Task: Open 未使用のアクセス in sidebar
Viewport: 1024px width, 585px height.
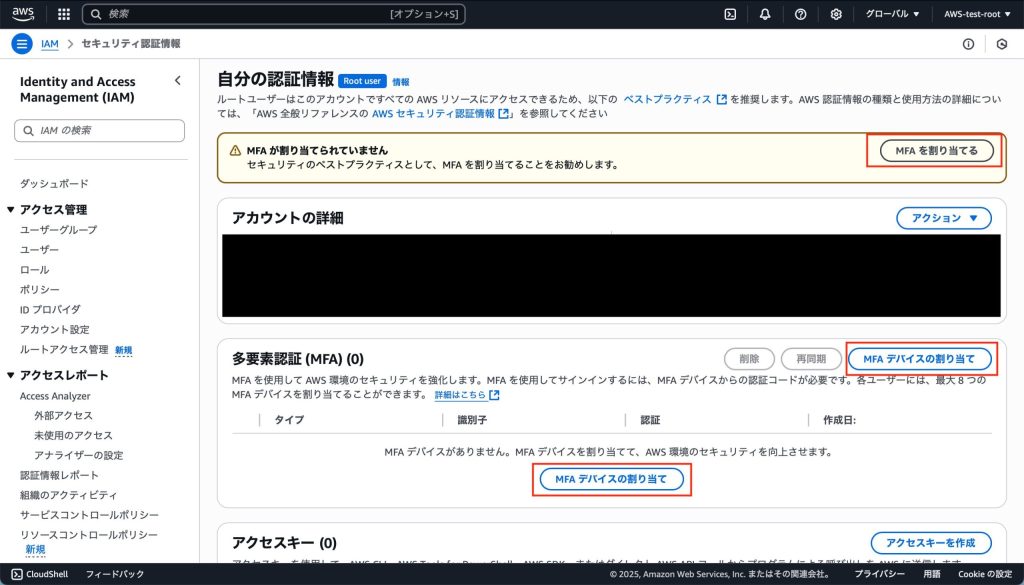Action: coord(73,435)
